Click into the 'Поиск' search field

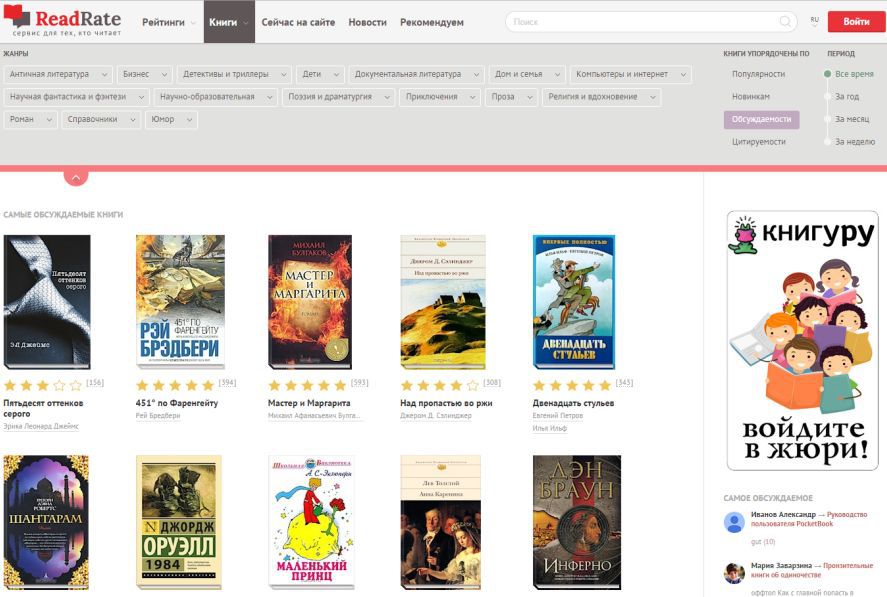pos(640,22)
